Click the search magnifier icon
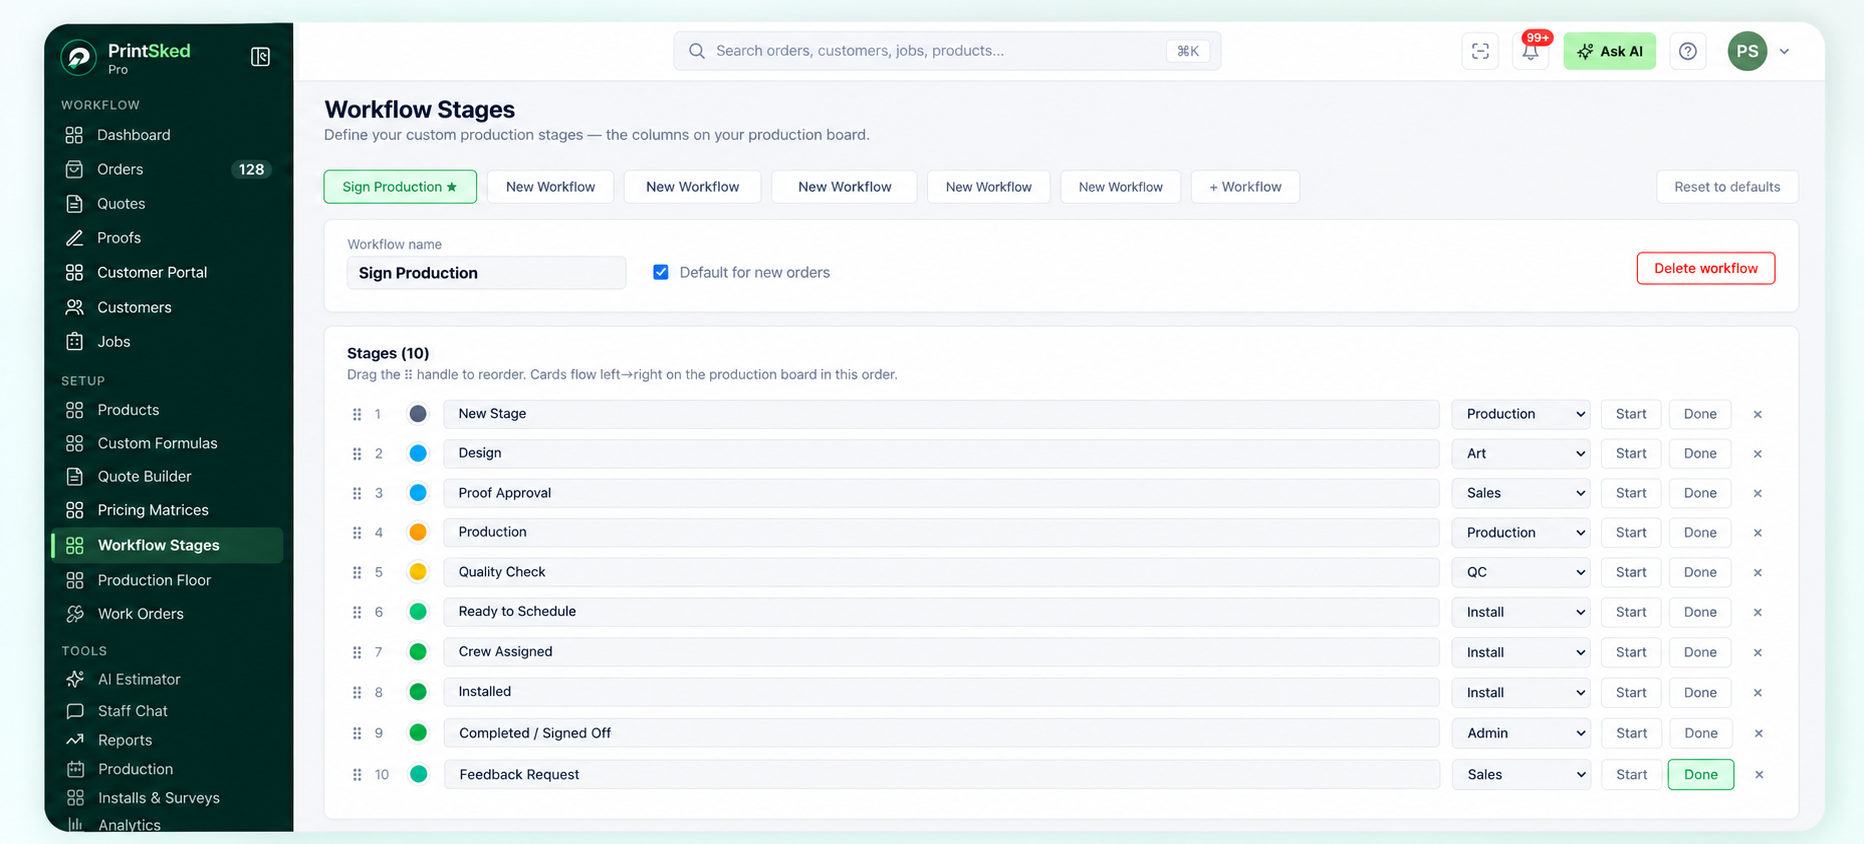Screen dimensions: 1864x844 tap(697, 51)
